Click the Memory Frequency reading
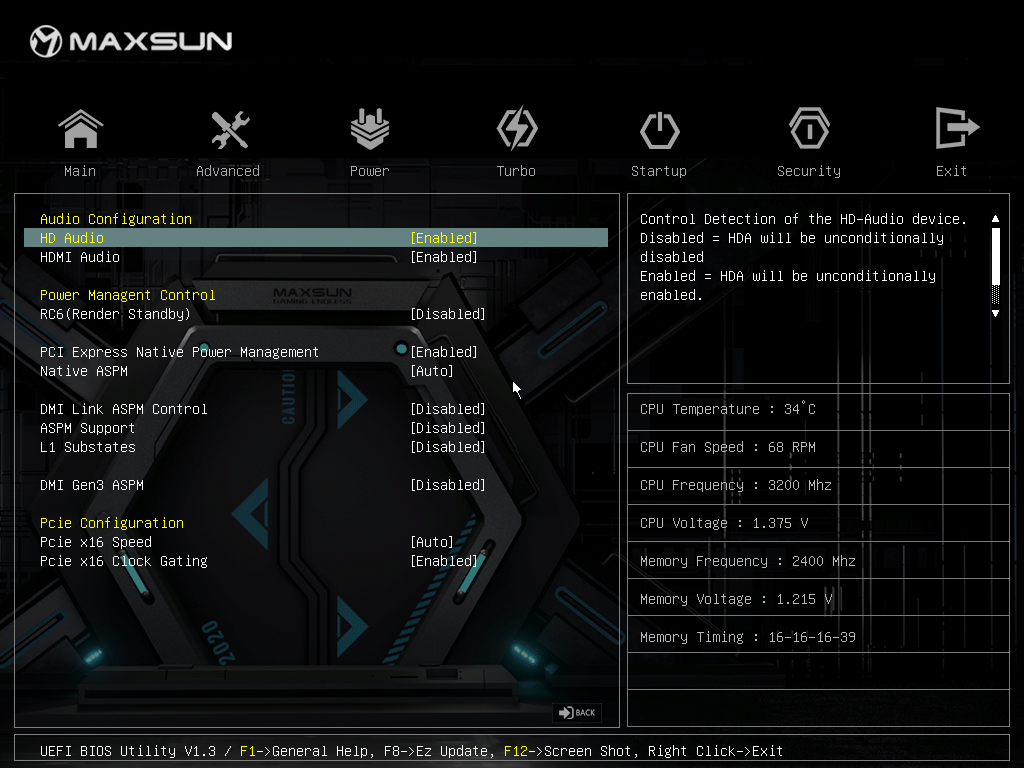The image size is (1024, 768). 748,561
